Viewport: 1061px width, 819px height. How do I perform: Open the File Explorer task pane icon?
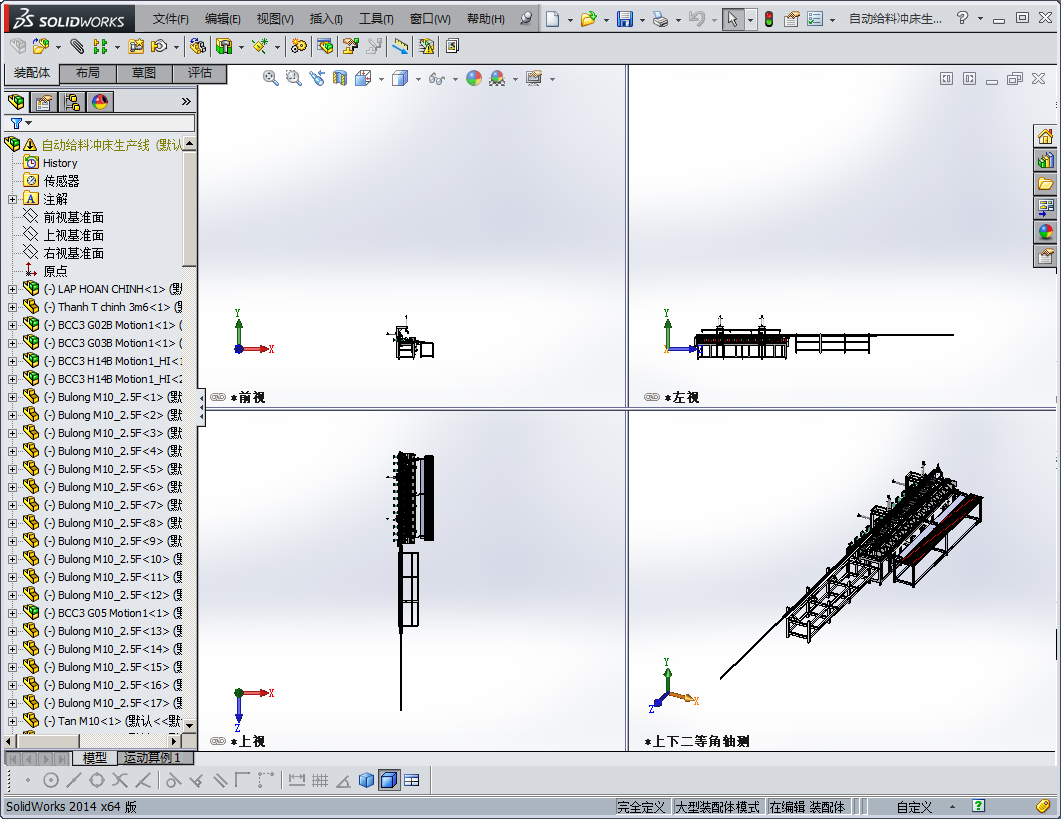coord(1045,184)
